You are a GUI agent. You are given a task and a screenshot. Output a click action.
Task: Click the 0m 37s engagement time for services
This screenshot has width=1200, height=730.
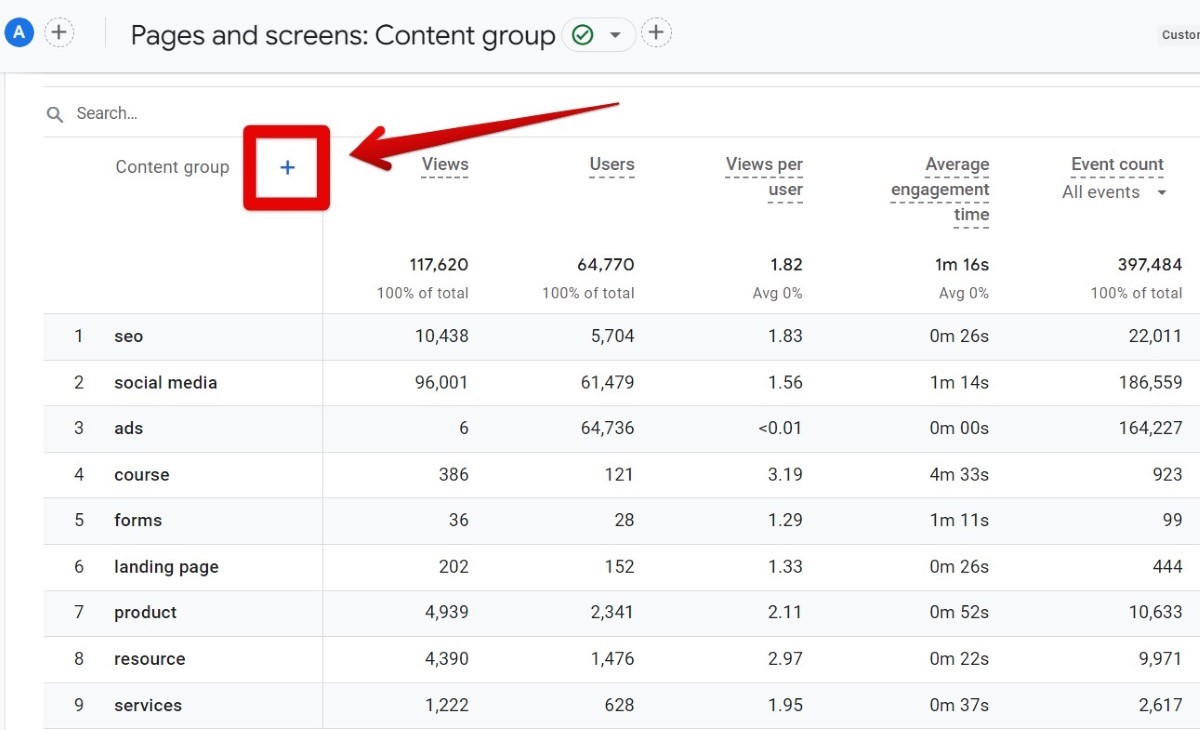(x=959, y=705)
